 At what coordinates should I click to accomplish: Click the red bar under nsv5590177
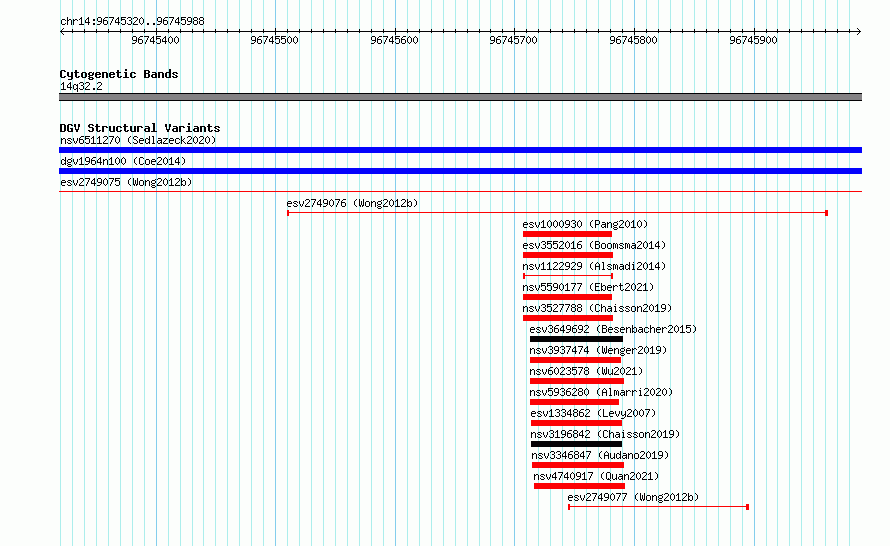point(567,297)
